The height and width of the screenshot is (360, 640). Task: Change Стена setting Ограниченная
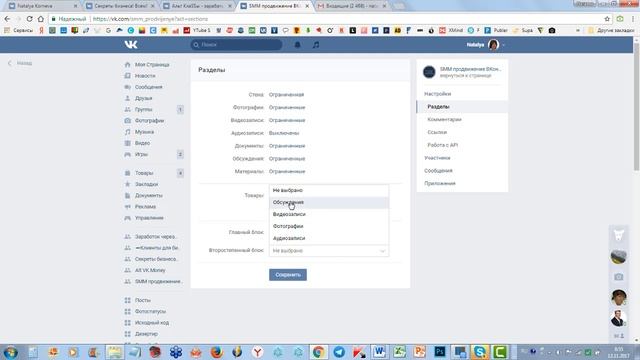click(x=287, y=95)
